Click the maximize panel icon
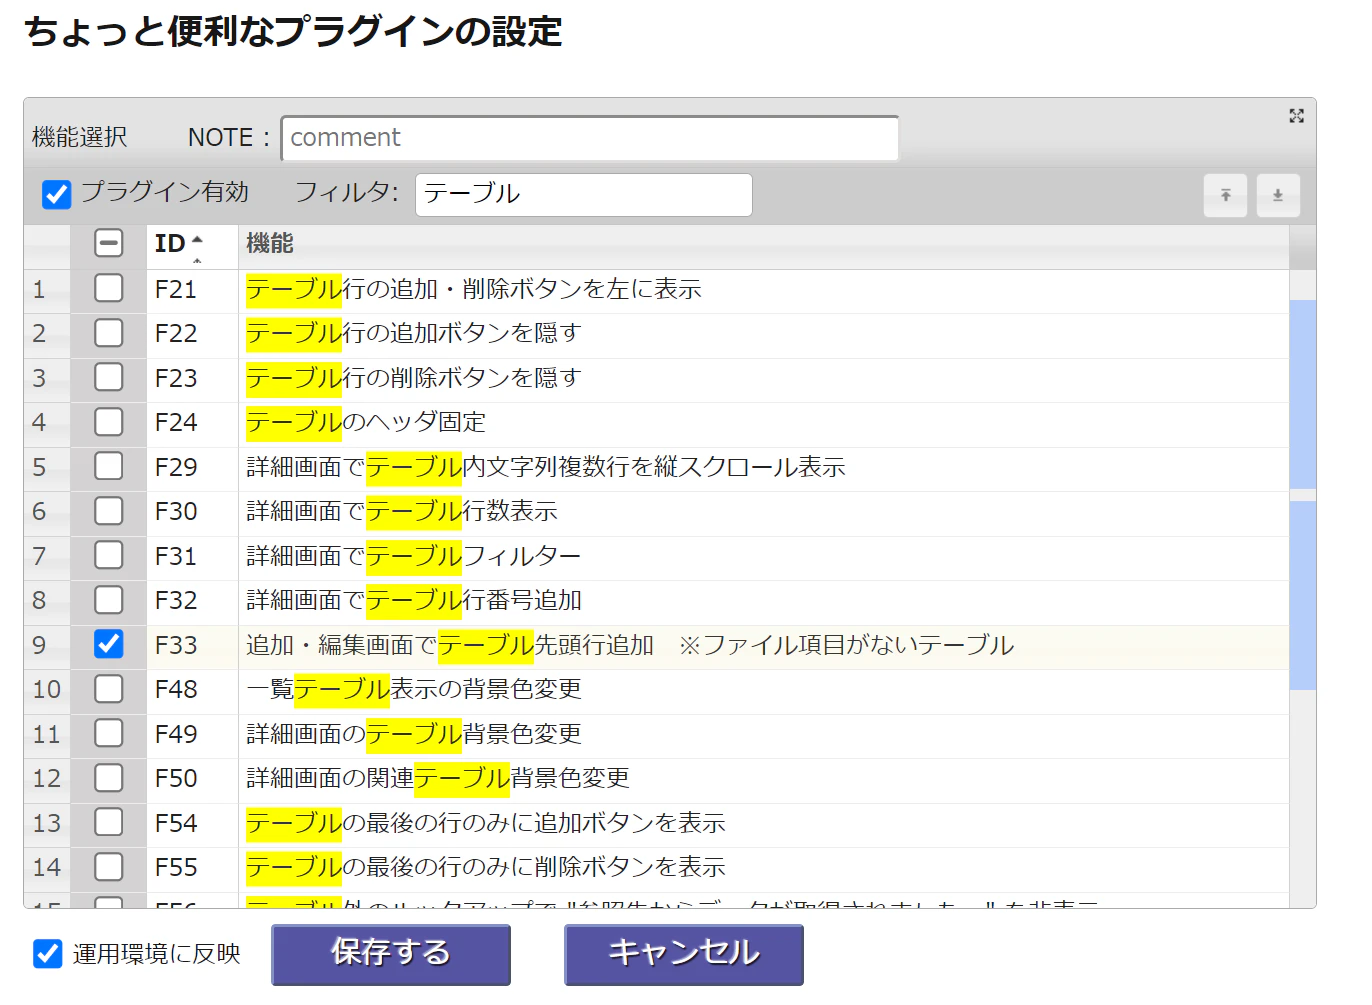 (1296, 116)
